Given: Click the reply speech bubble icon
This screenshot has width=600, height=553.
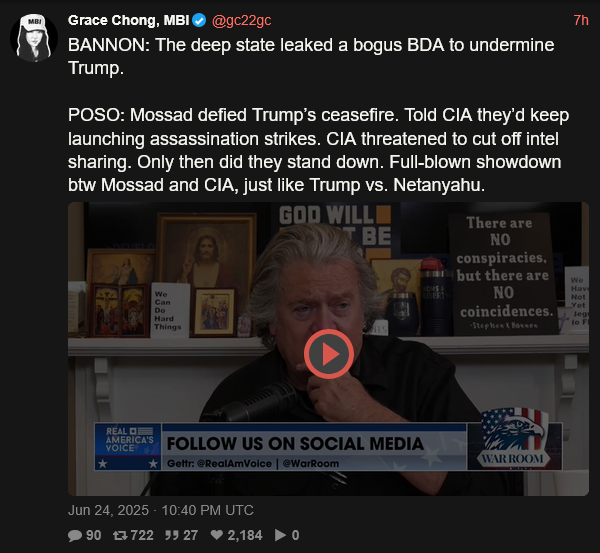Looking at the screenshot, I should click(x=75, y=535).
